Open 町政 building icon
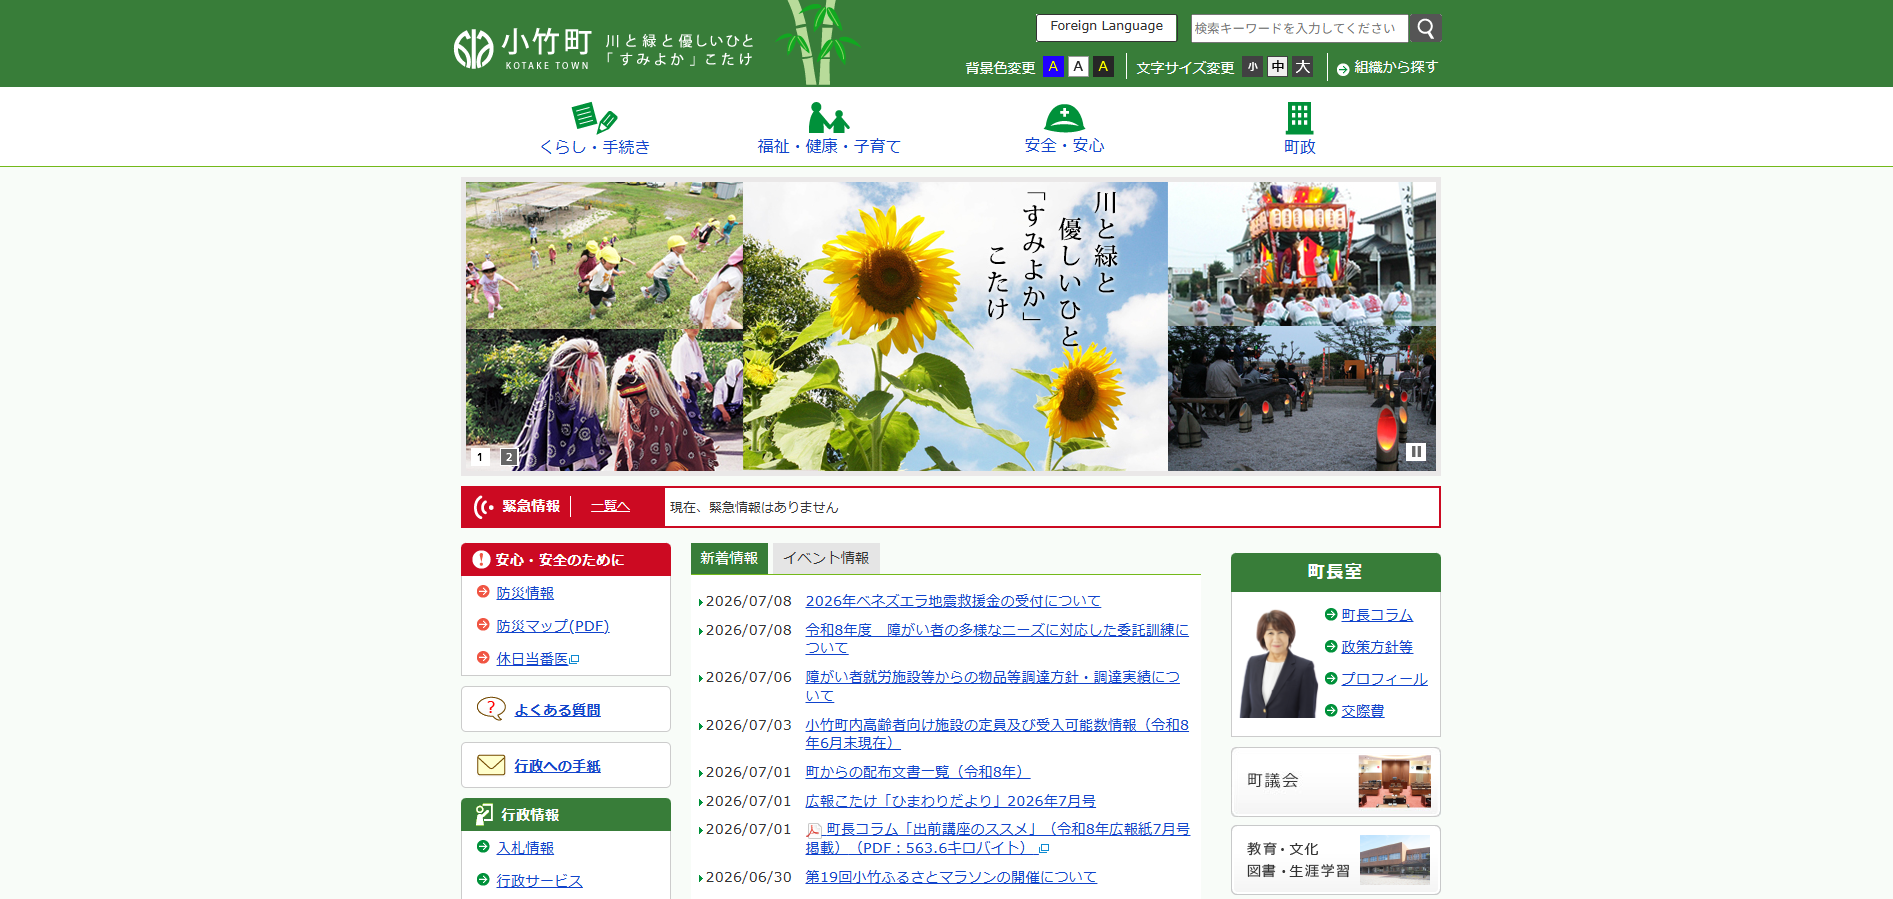Viewport: 1893px width, 899px height. tap(1299, 118)
